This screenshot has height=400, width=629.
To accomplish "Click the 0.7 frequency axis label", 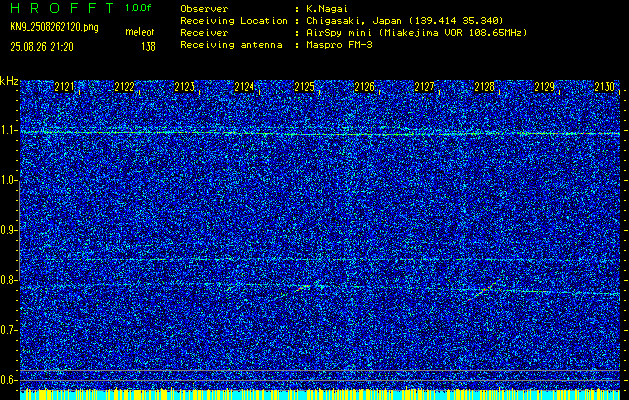I will [7, 330].
